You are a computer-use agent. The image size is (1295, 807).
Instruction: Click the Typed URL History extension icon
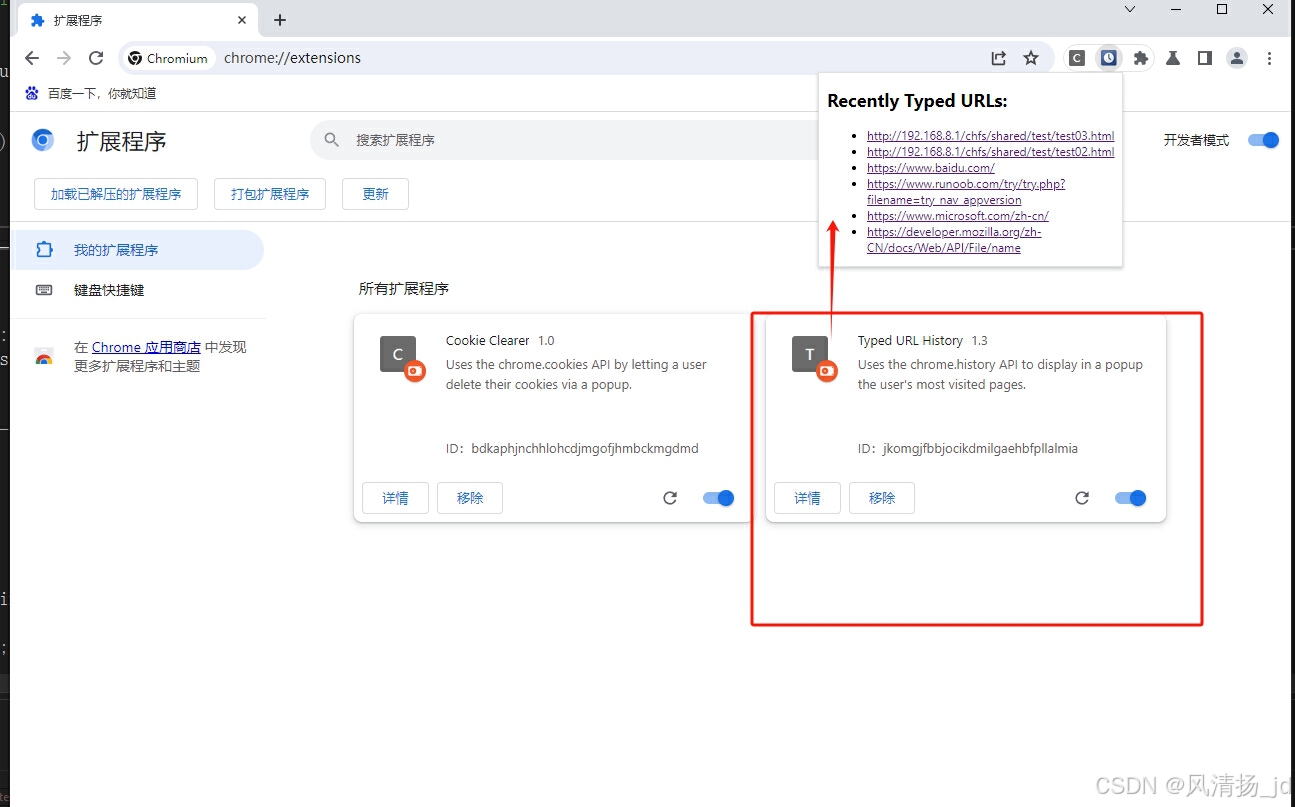coord(810,356)
